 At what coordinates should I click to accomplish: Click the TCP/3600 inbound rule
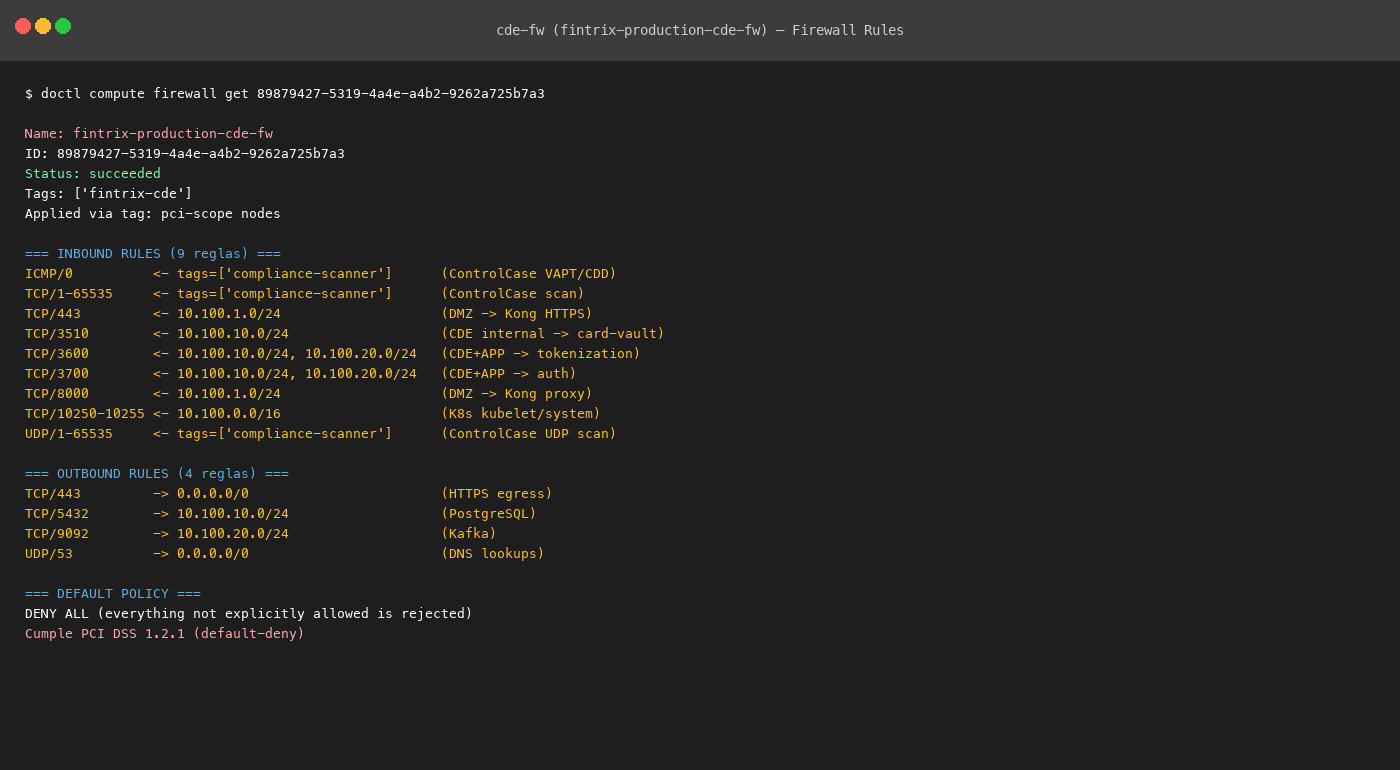333,353
